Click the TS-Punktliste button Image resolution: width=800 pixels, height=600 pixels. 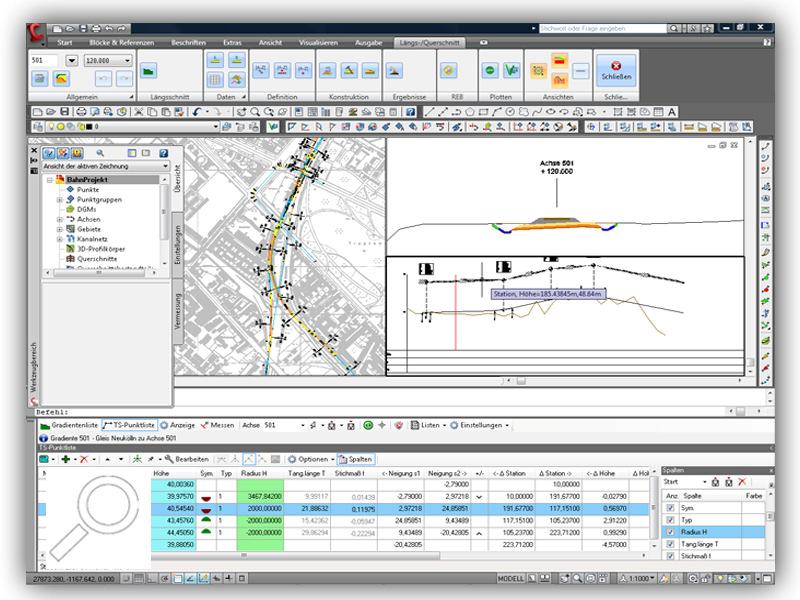[x=129, y=425]
